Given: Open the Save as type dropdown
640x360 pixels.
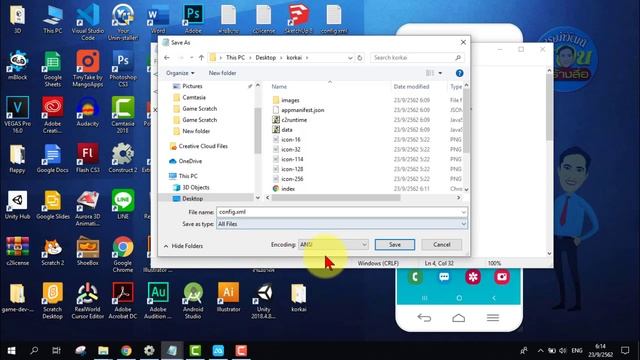Looking at the screenshot, I should (x=342, y=224).
